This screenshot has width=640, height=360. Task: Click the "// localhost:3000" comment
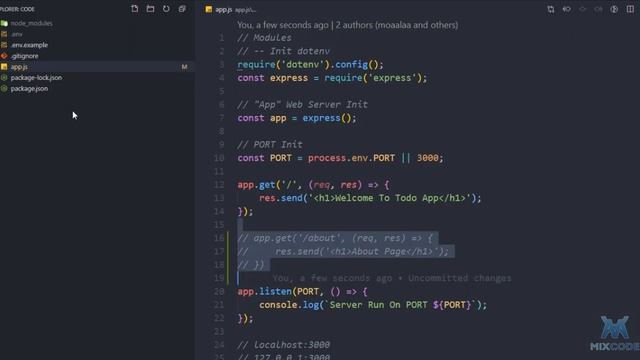click(283, 345)
